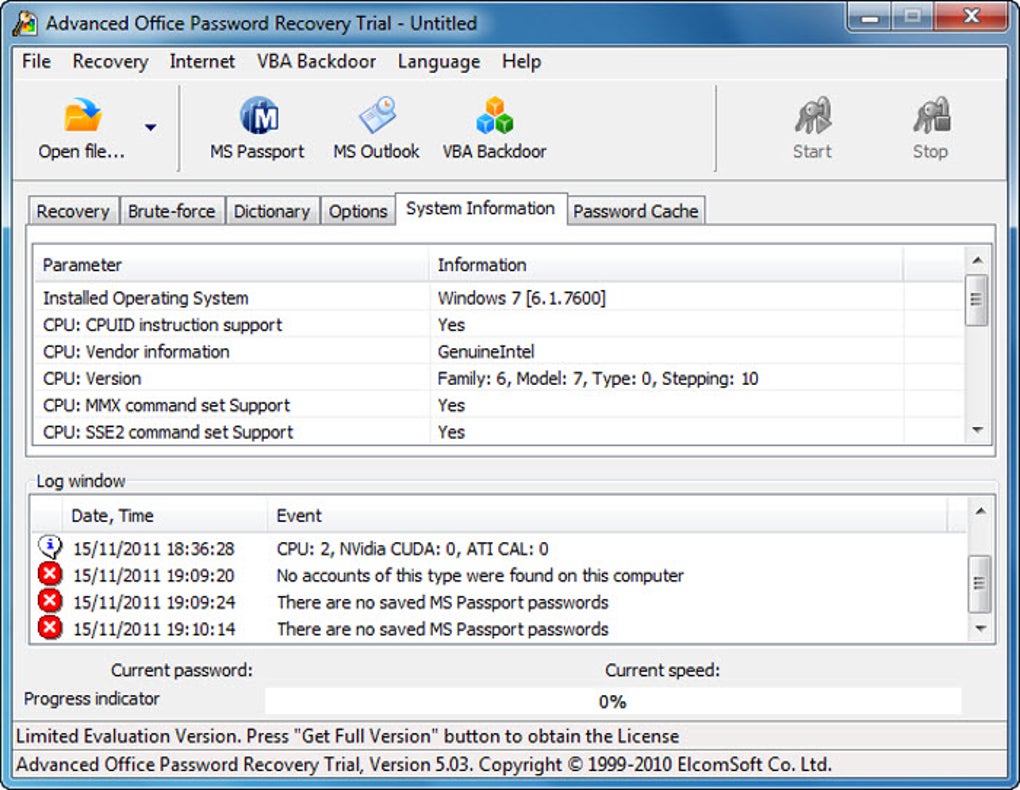1020x790 pixels.
Task: Click the application icon in title bar
Action: pos(25,23)
